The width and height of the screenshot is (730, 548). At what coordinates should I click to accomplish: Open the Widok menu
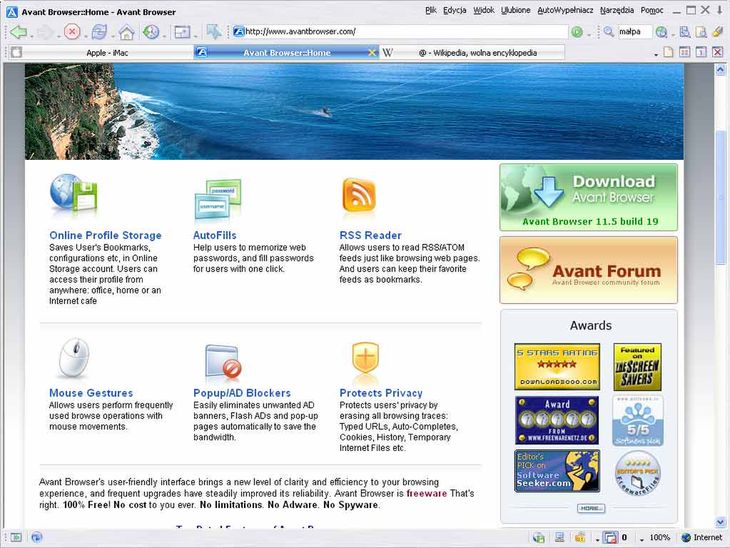point(484,10)
